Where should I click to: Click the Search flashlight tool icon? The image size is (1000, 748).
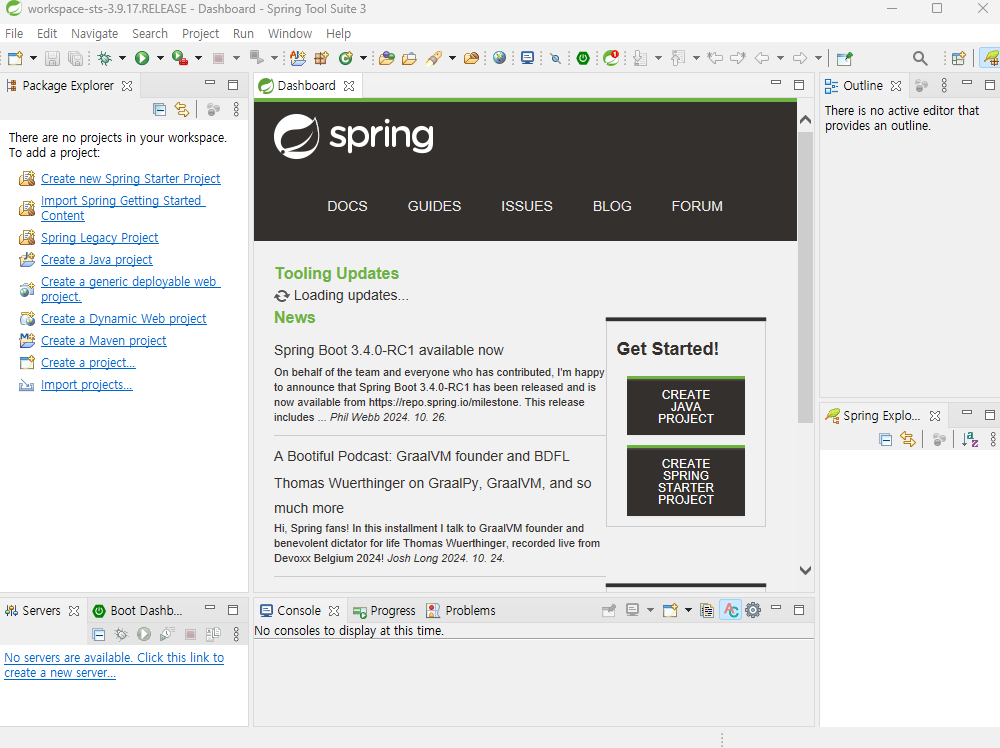(434, 58)
